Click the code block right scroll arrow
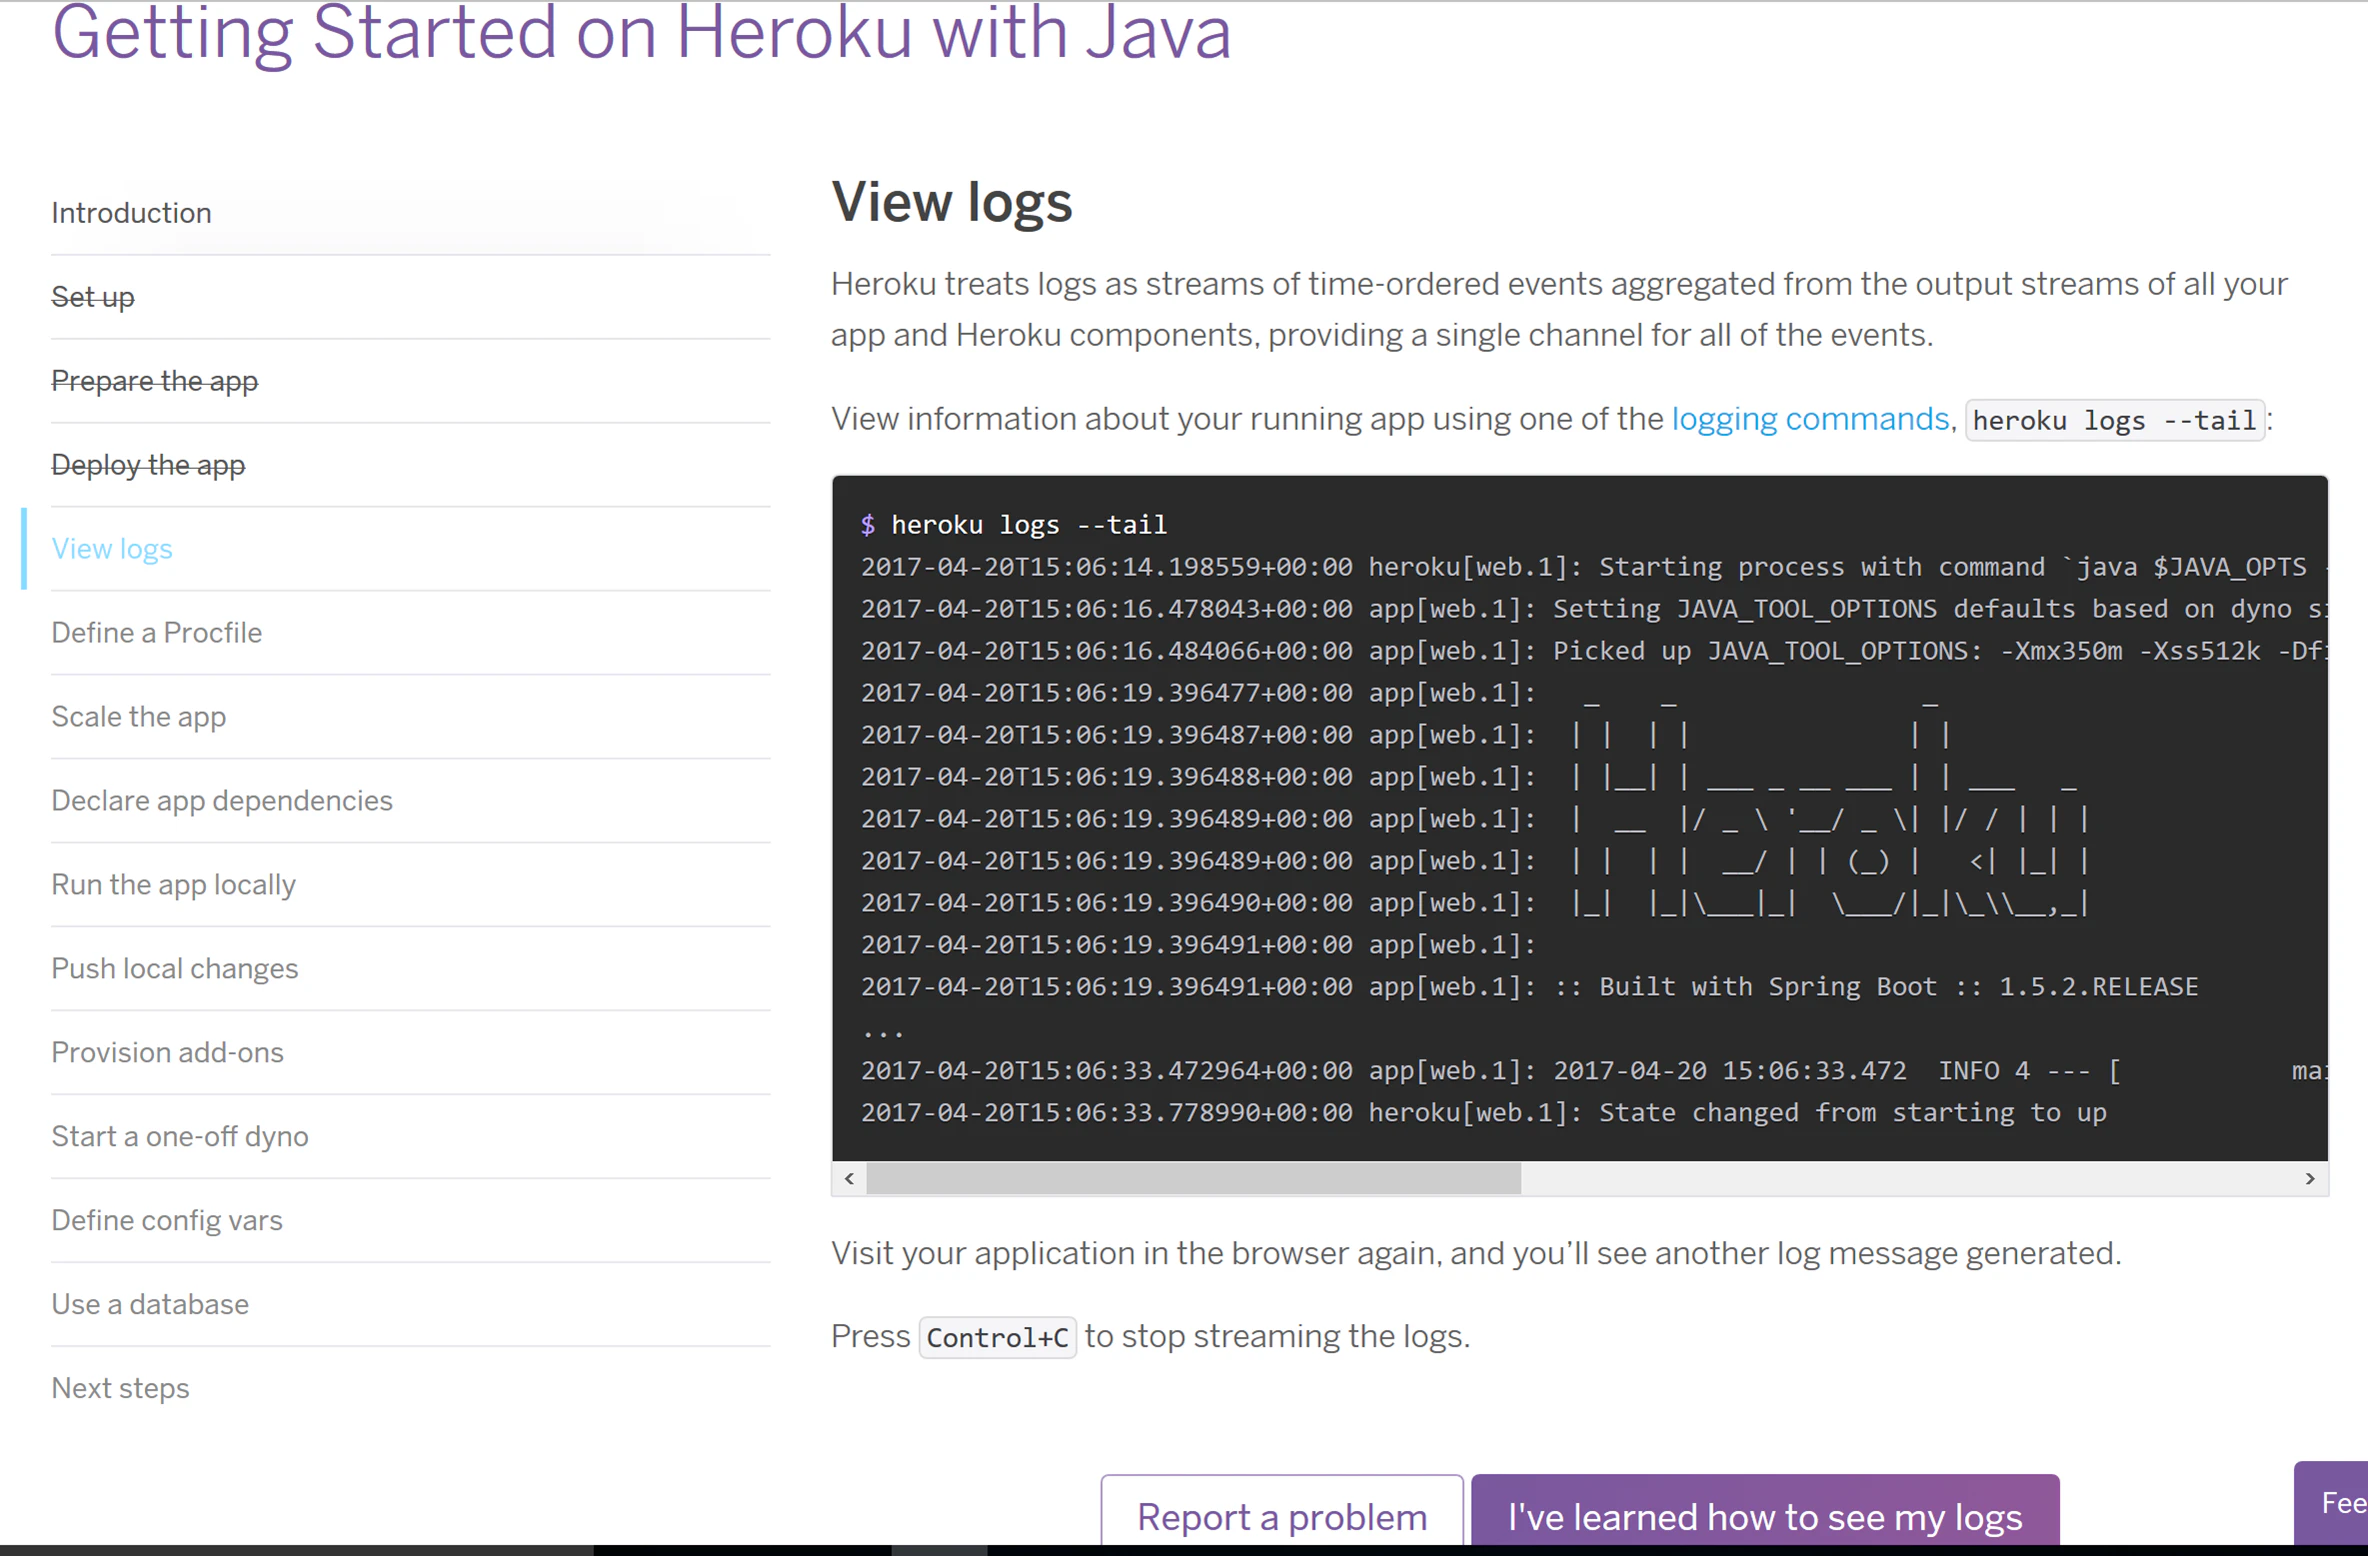Image resolution: width=2368 pixels, height=1556 pixels. pyautogui.click(x=2310, y=1179)
